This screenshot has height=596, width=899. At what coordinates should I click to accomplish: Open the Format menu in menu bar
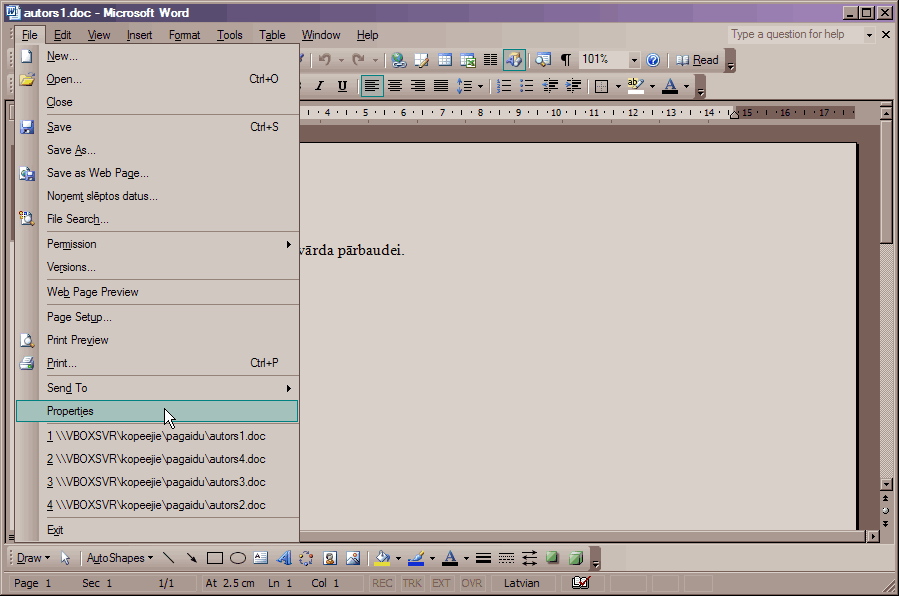[185, 36]
